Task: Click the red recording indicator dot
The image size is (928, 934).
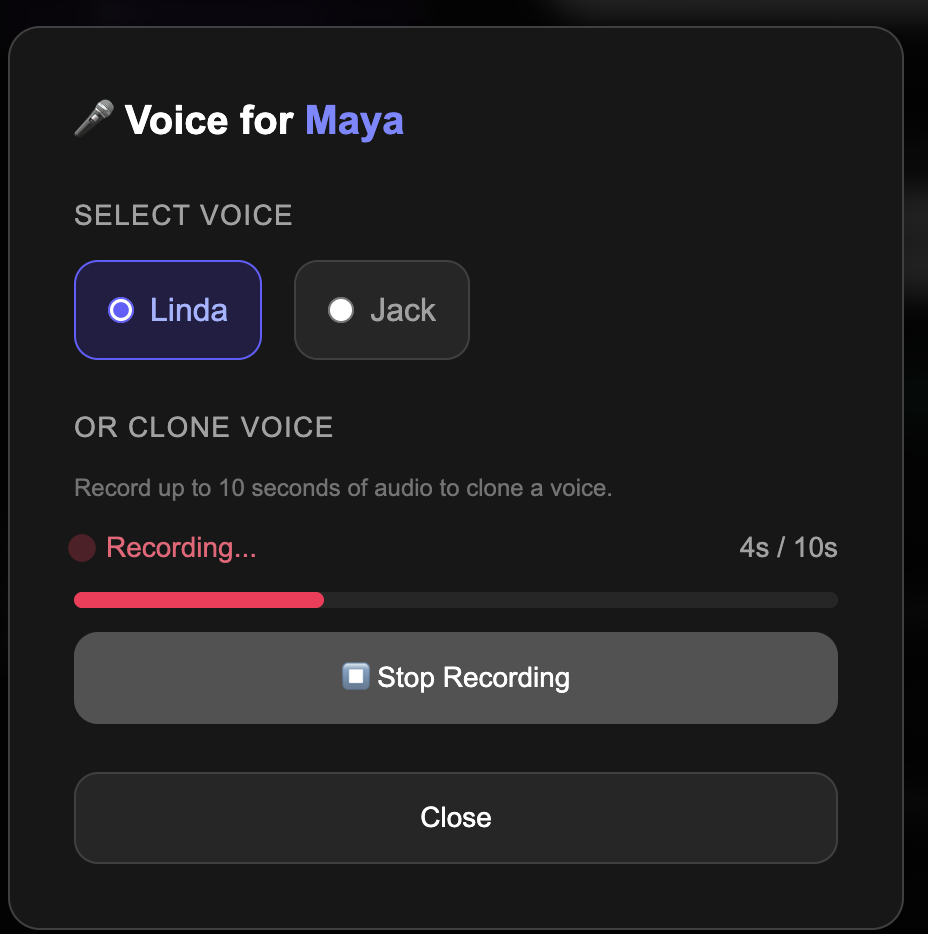Action: [x=82, y=548]
